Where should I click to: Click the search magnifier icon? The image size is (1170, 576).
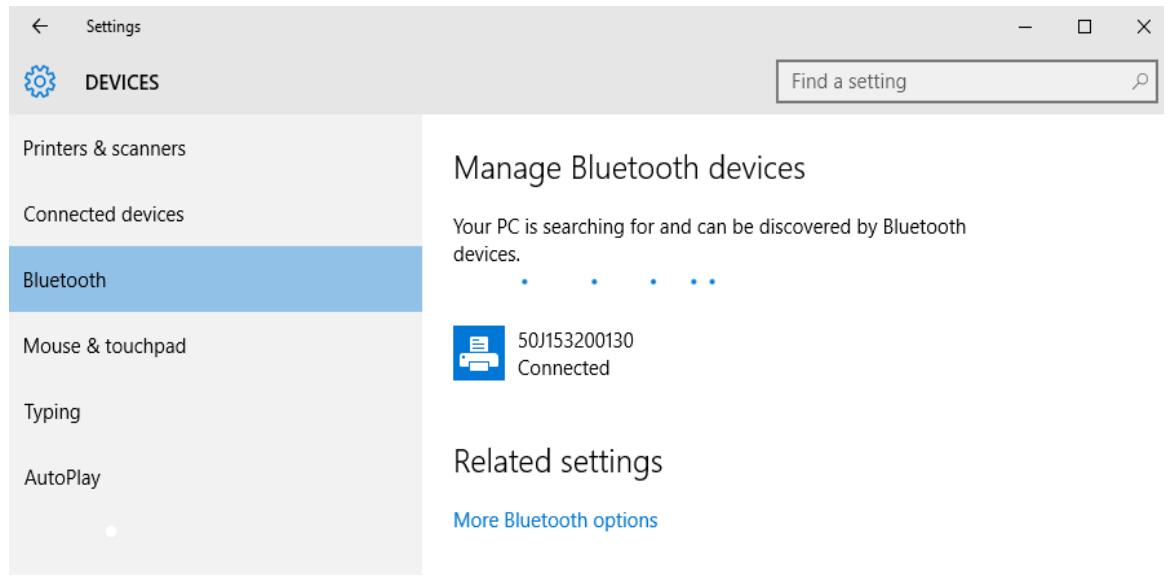click(1139, 81)
